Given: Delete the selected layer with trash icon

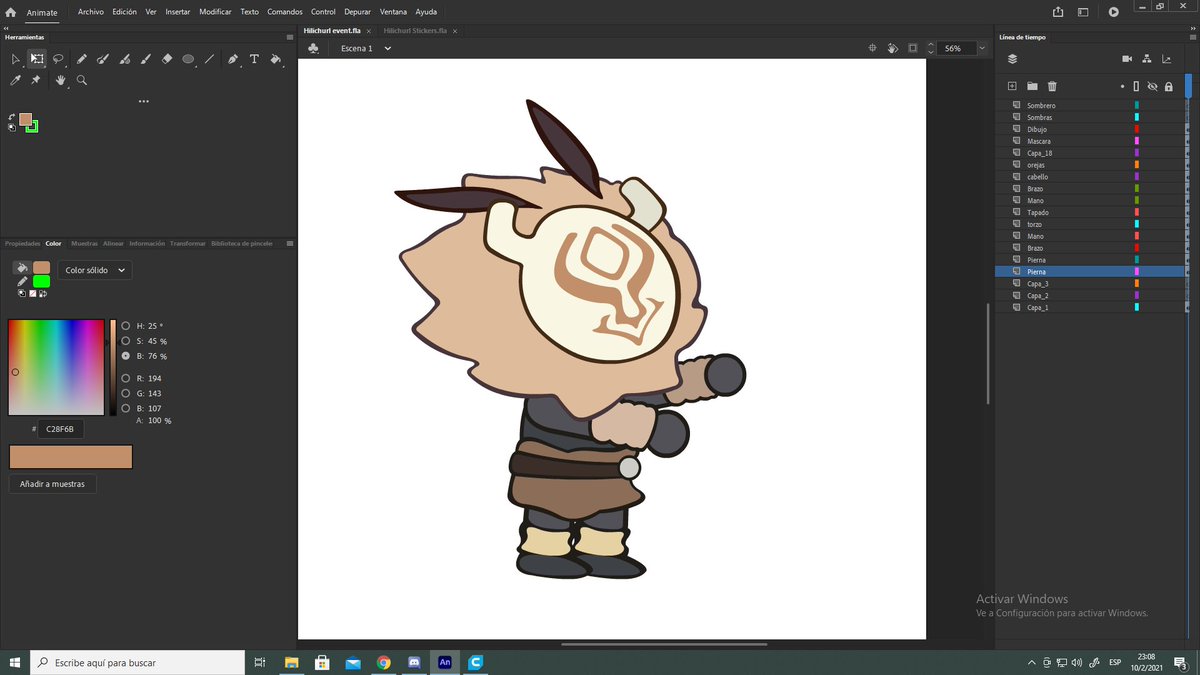Looking at the screenshot, I should (1052, 87).
